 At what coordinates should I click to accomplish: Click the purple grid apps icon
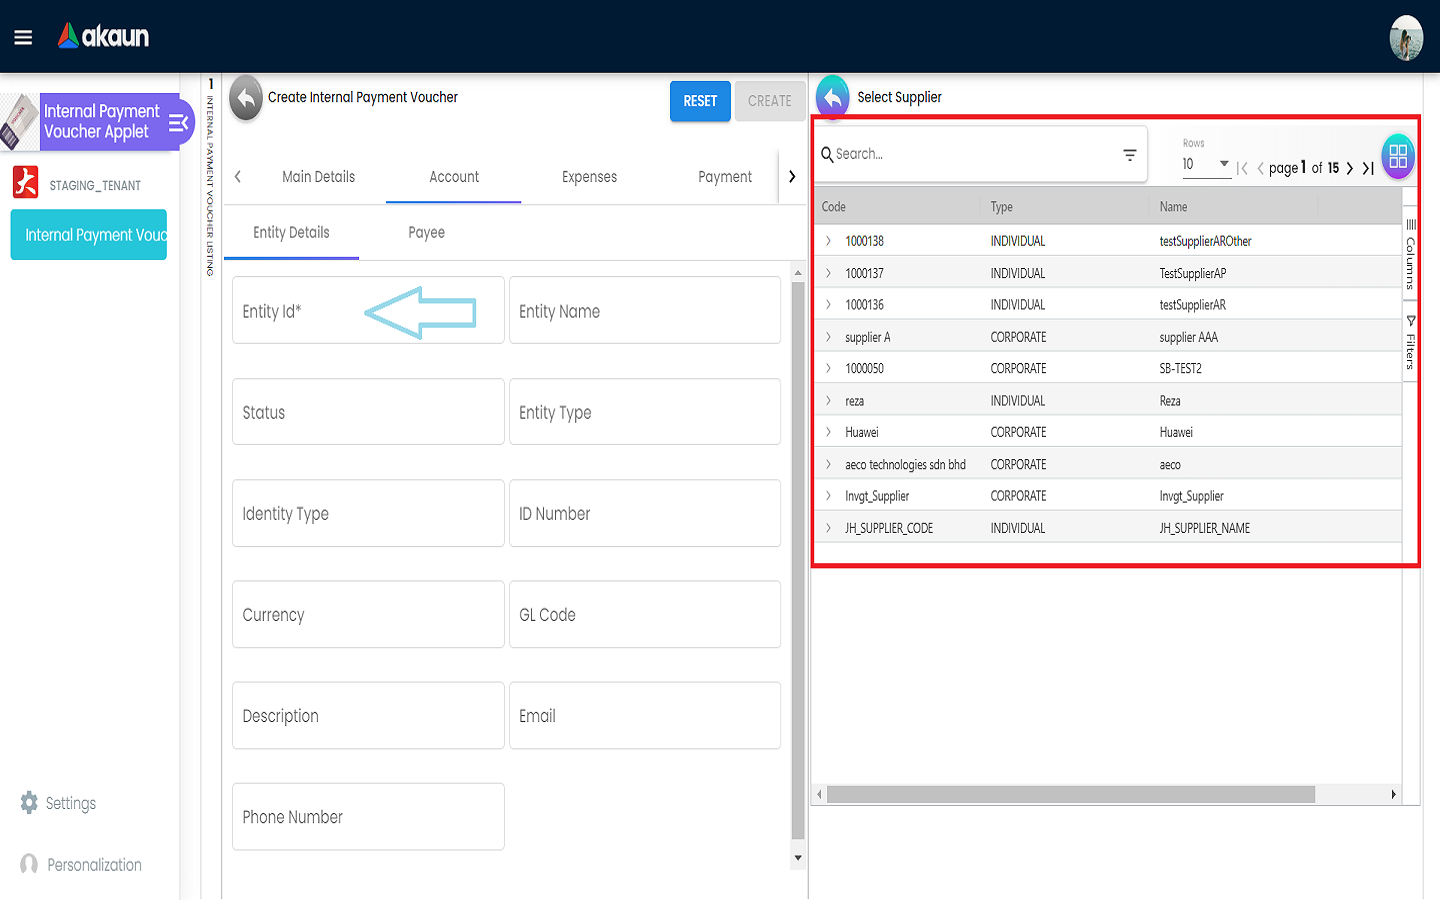1397,156
